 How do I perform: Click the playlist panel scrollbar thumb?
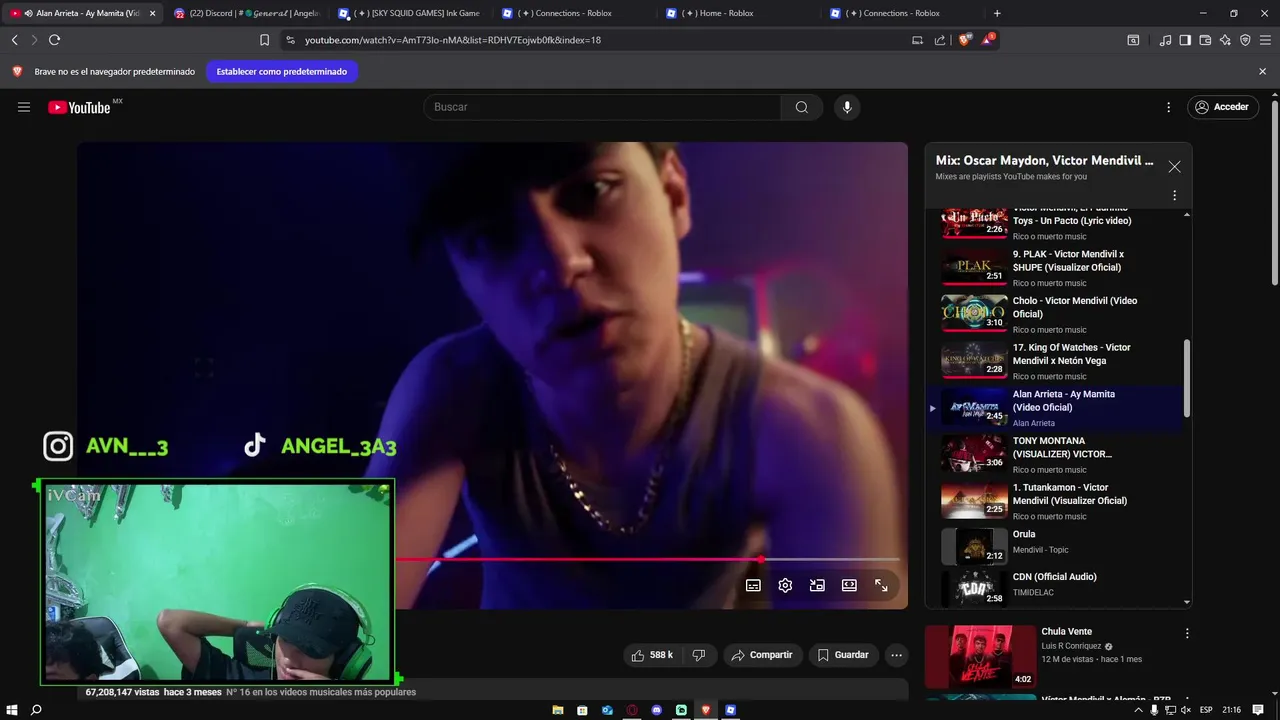point(1187,378)
